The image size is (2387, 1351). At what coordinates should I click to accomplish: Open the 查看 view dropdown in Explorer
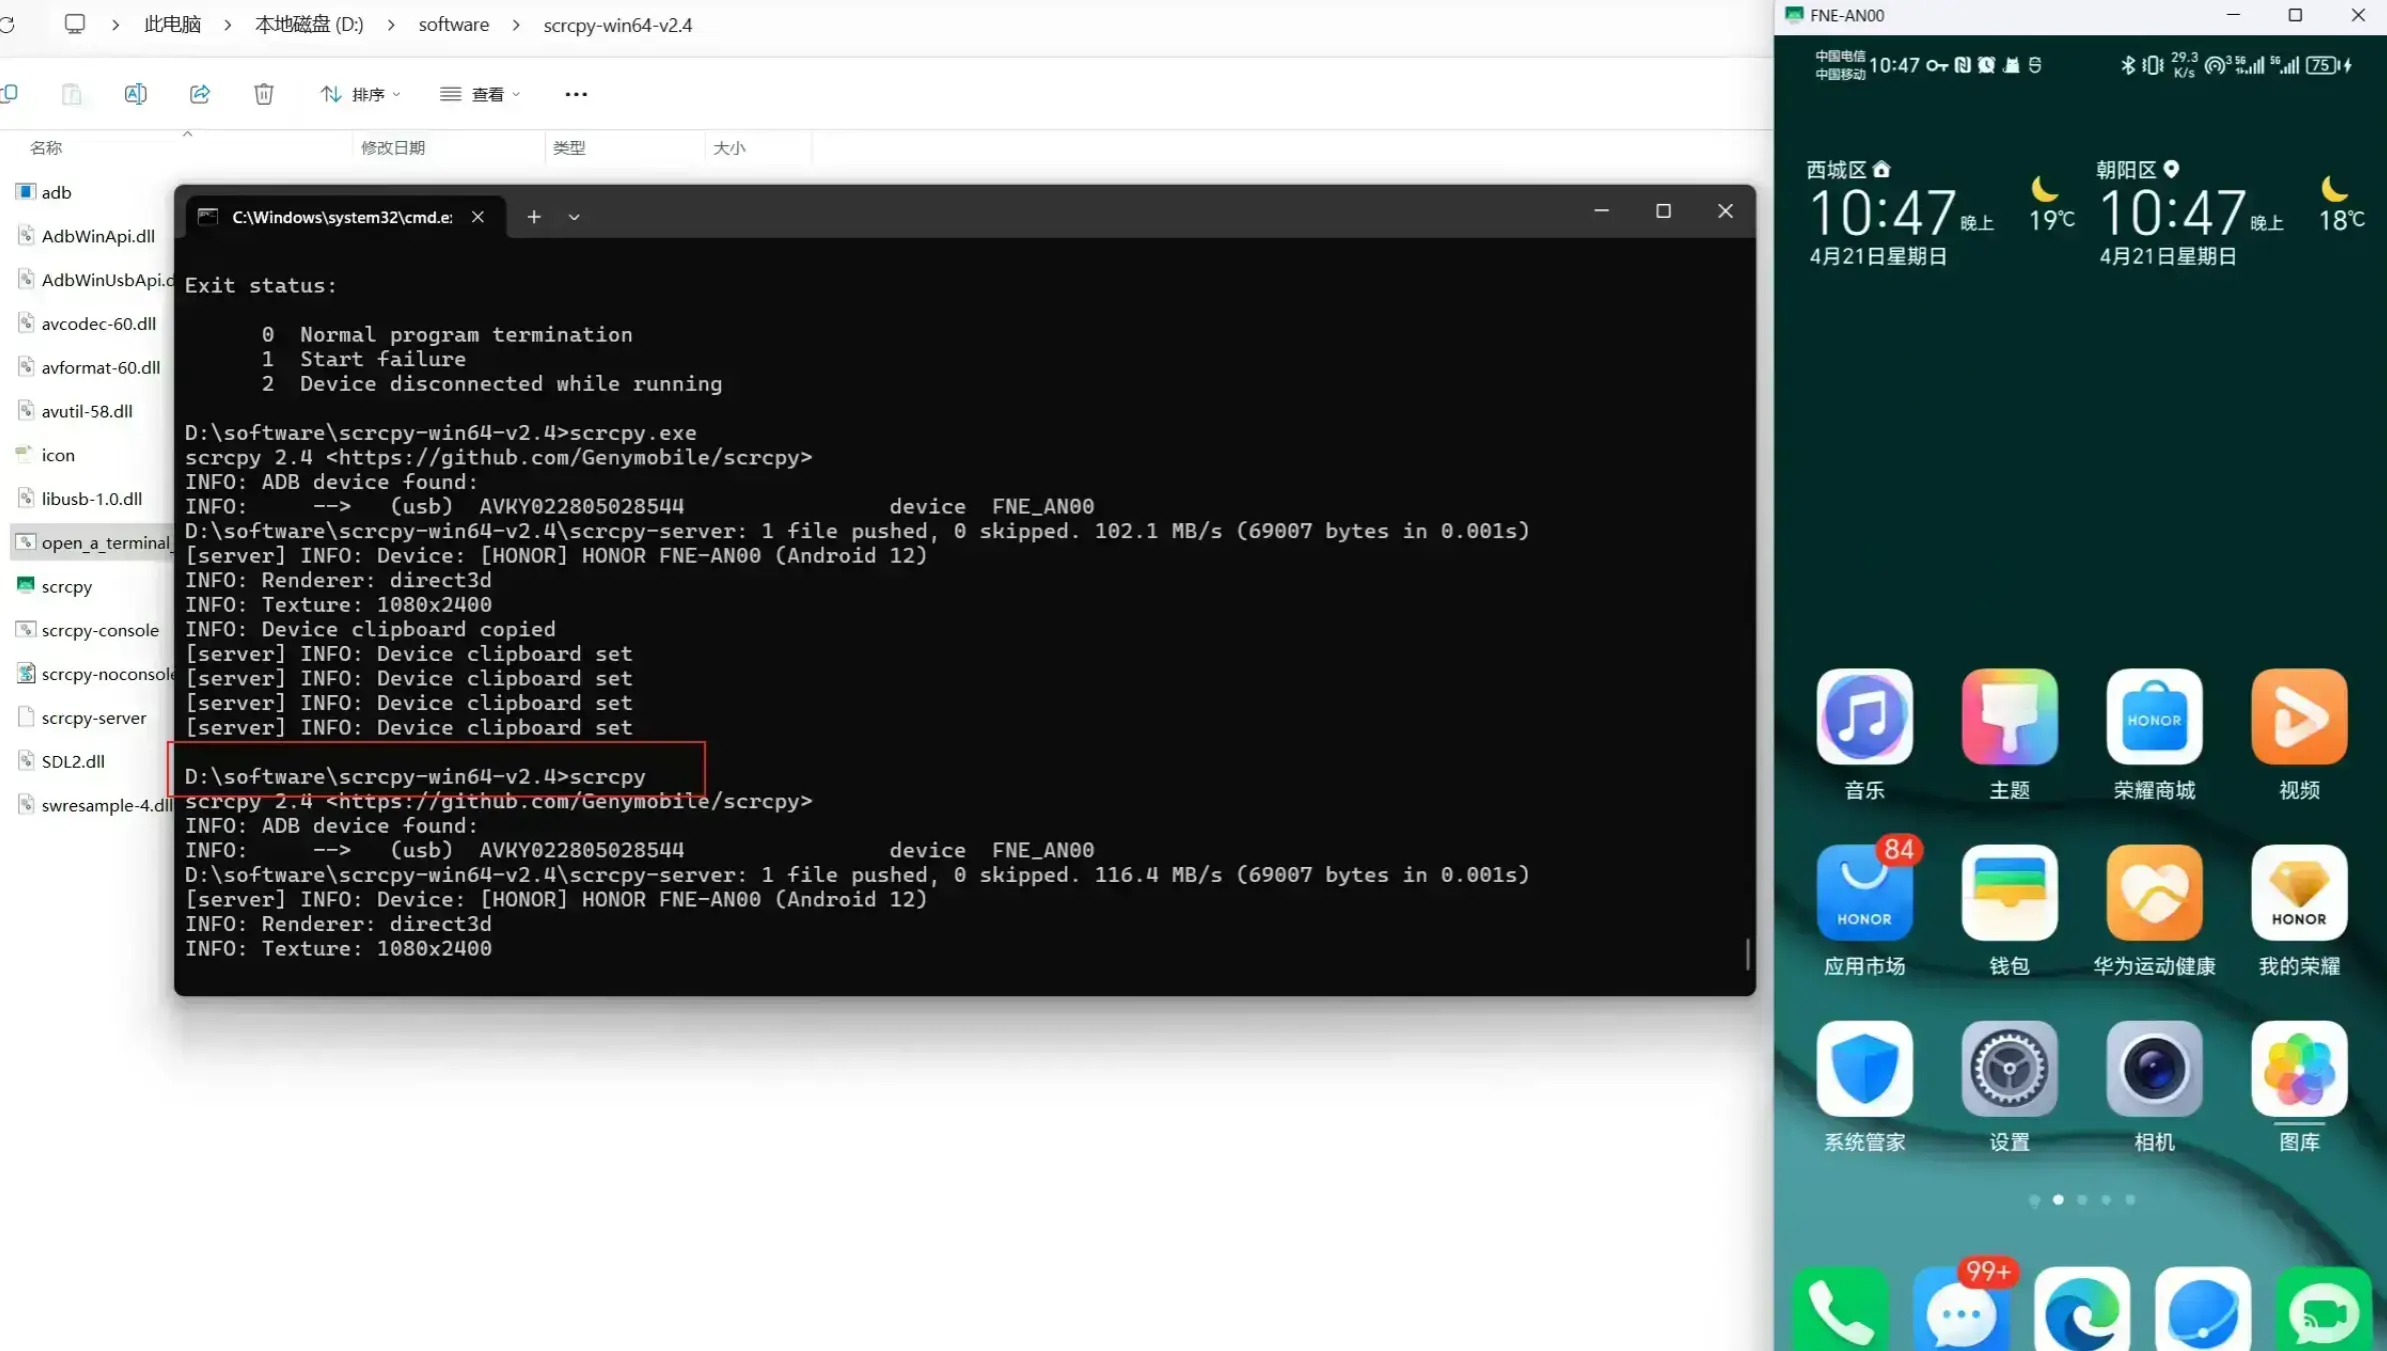pos(480,94)
